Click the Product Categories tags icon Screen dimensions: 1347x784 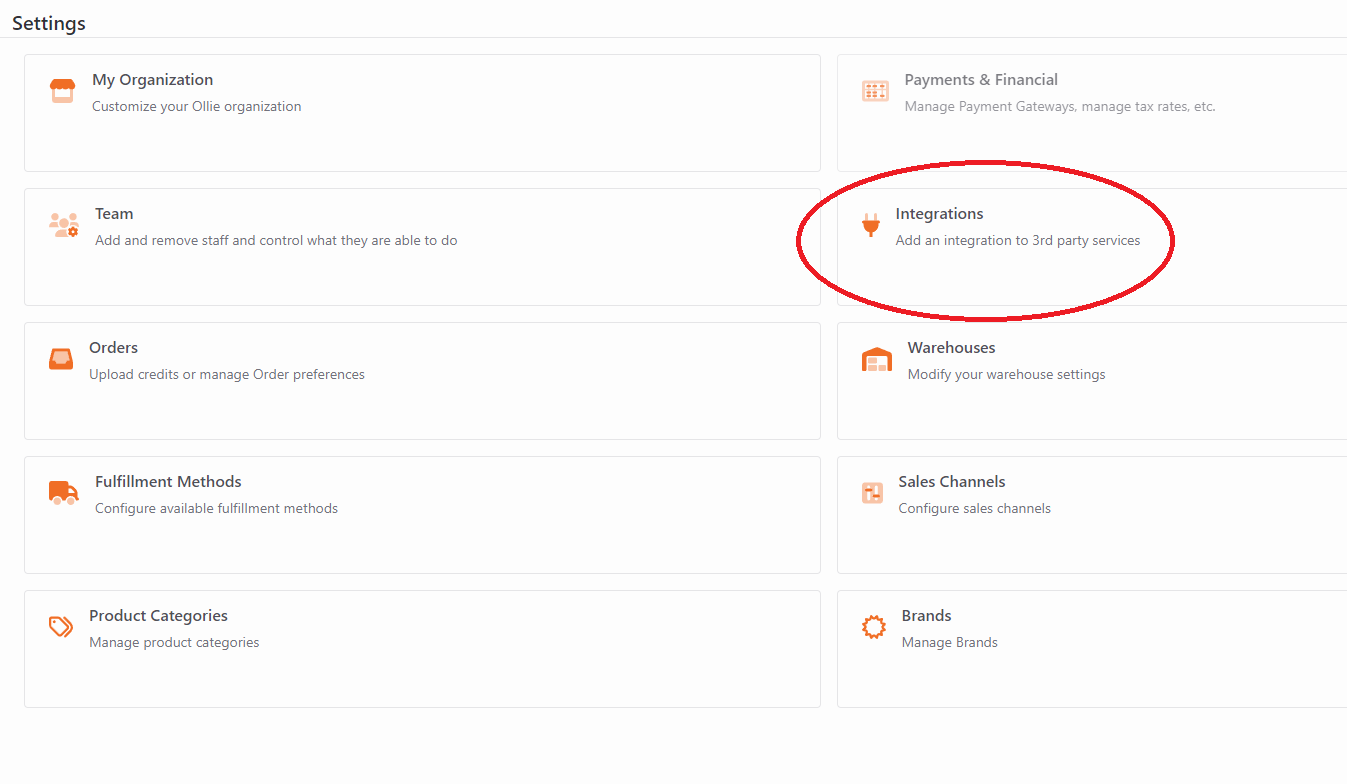61,627
